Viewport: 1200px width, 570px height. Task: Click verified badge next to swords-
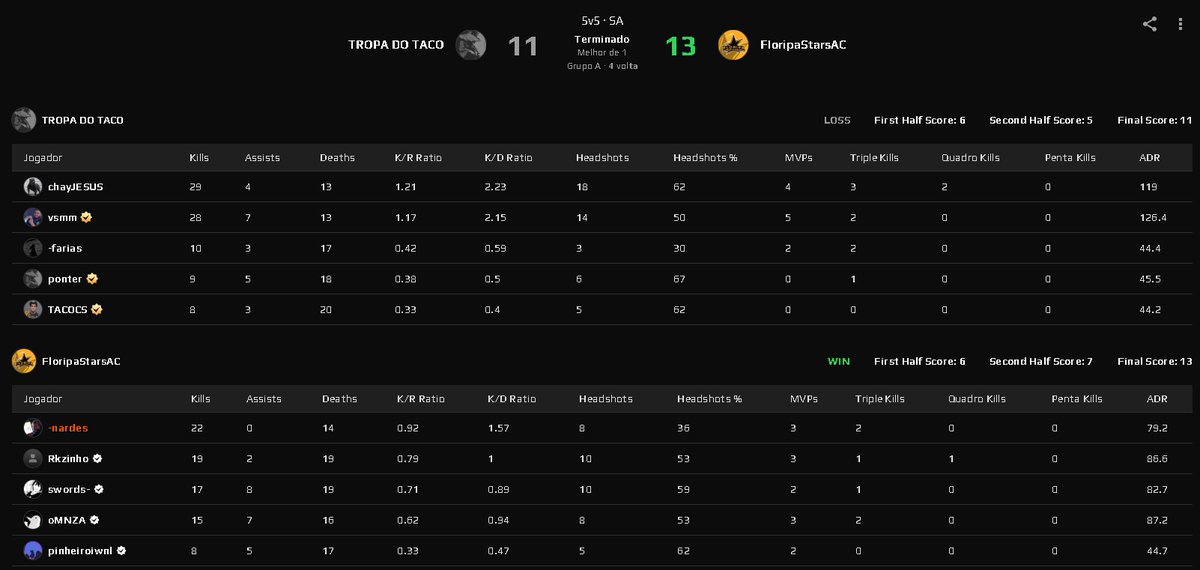coord(99,490)
